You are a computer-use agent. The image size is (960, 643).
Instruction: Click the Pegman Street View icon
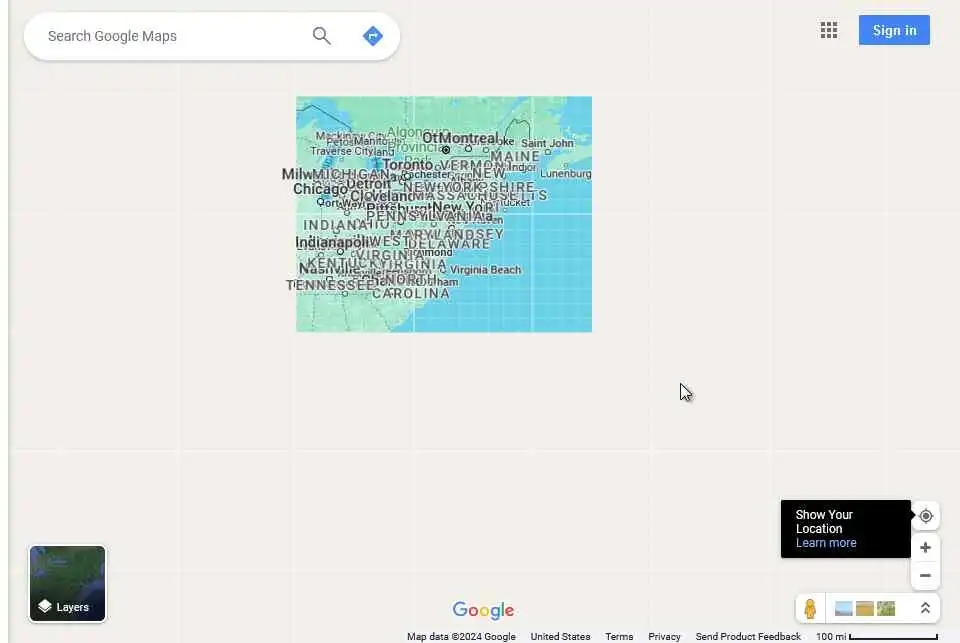pos(810,609)
